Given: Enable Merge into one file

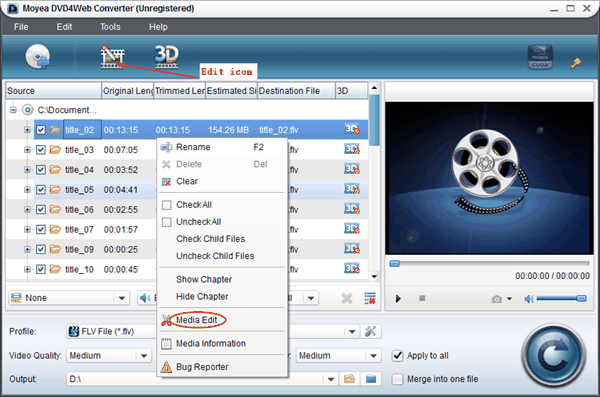Looking at the screenshot, I should (398, 379).
